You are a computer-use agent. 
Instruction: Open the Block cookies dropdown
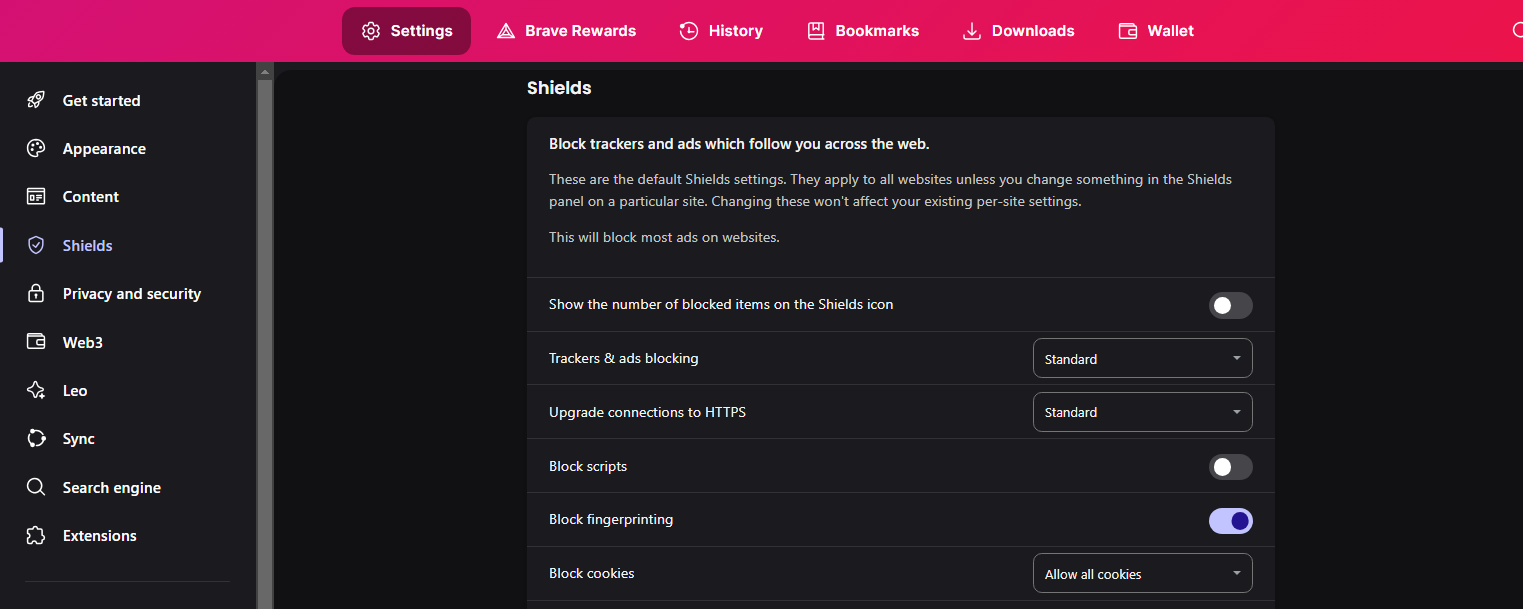[x=1142, y=574]
